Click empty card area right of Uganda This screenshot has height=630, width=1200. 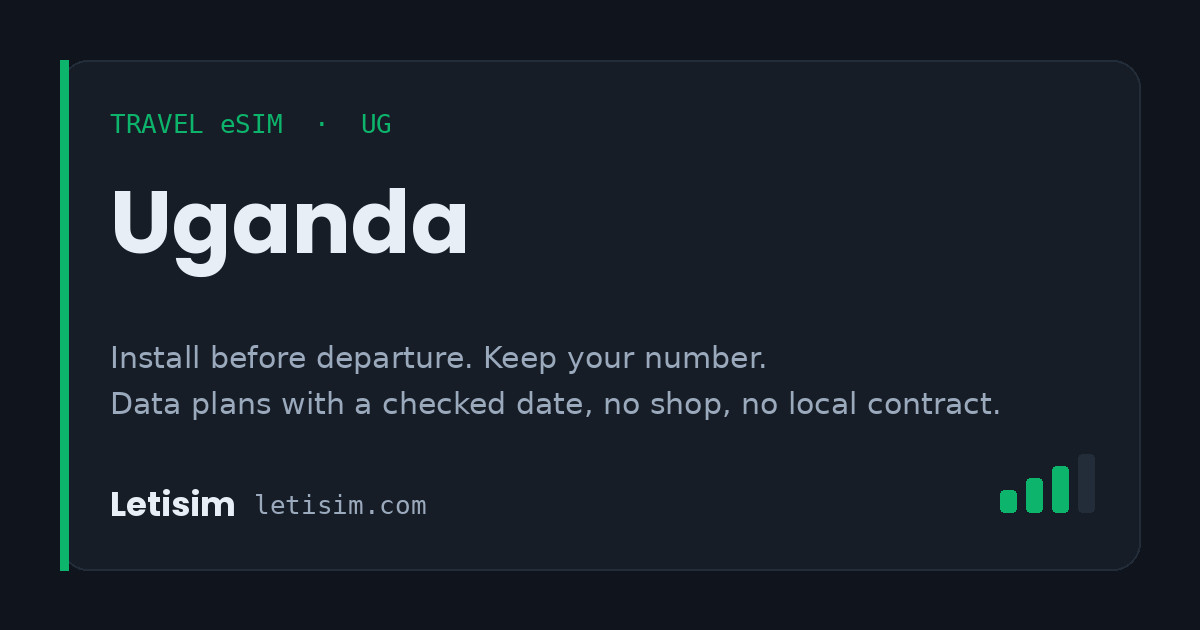[x=800, y=227]
